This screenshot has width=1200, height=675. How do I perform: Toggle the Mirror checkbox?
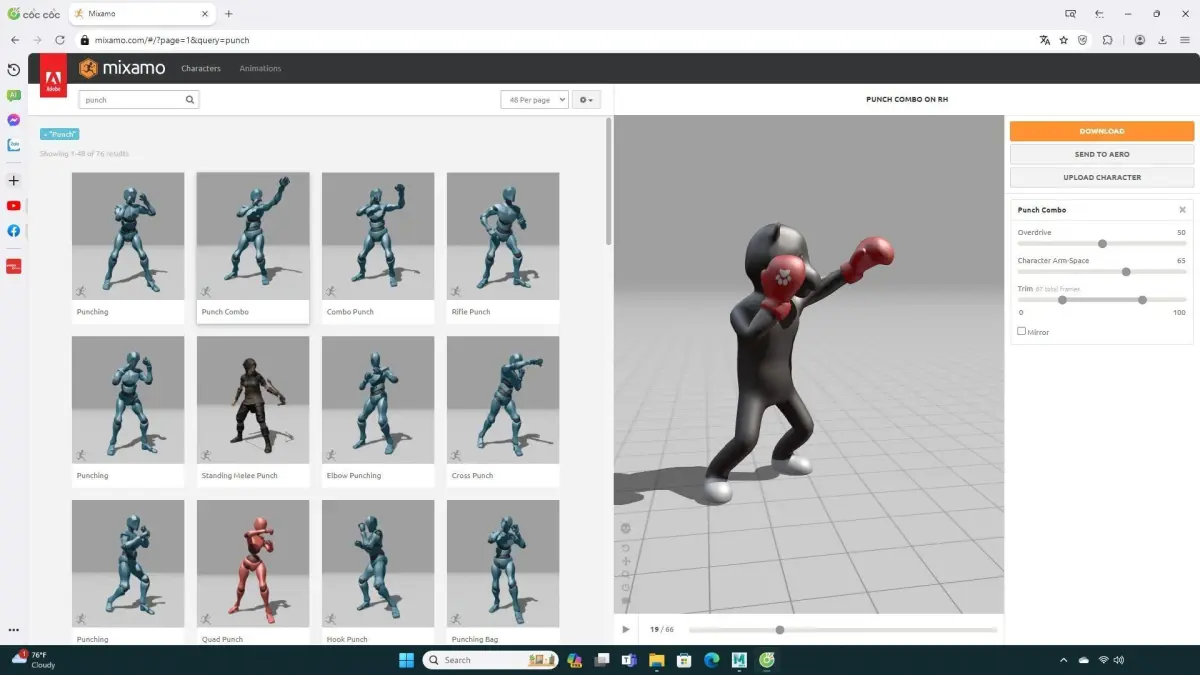(1021, 331)
